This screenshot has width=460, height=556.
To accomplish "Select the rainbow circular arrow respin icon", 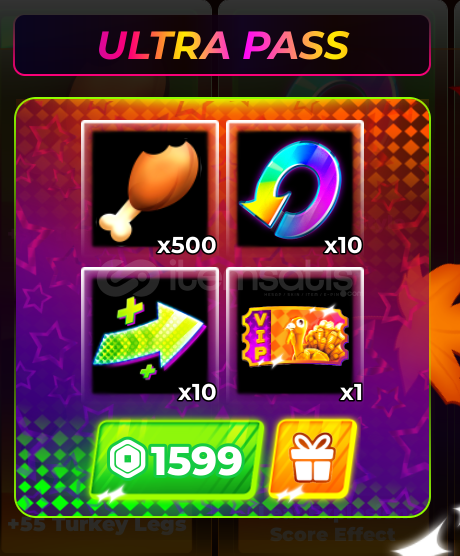I will click(291, 189).
